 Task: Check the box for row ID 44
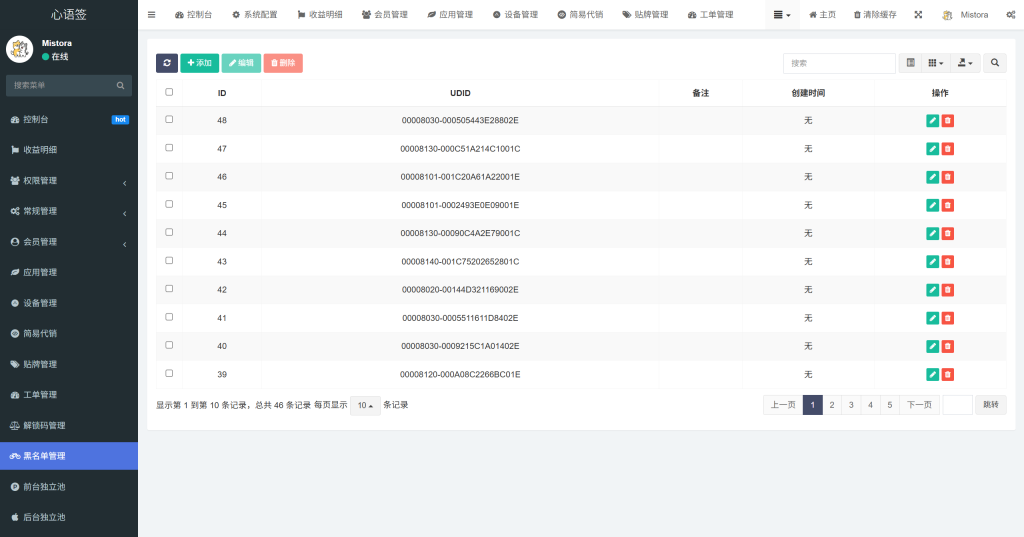pos(169,232)
